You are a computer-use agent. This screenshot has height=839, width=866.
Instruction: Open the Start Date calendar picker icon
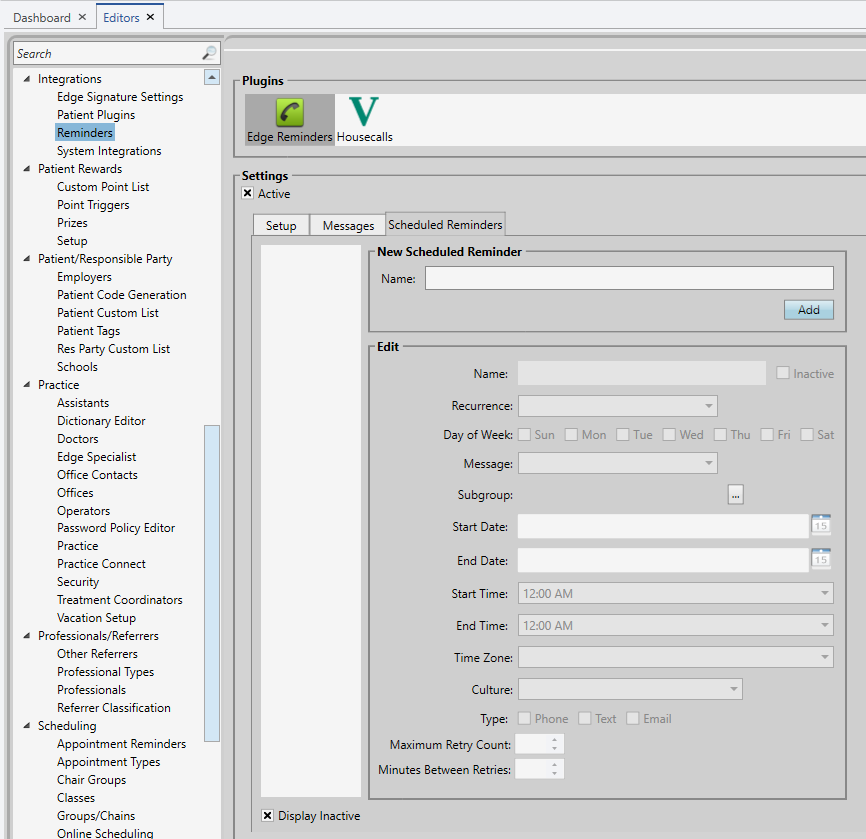click(x=821, y=524)
